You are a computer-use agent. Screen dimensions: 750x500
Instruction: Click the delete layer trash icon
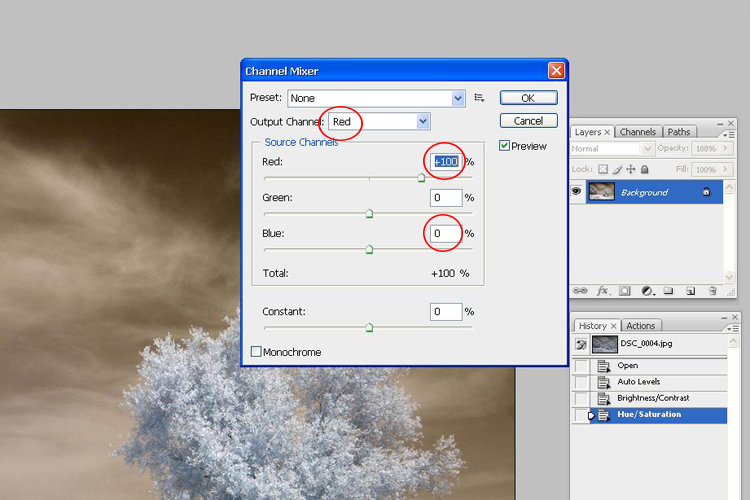(x=713, y=291)
